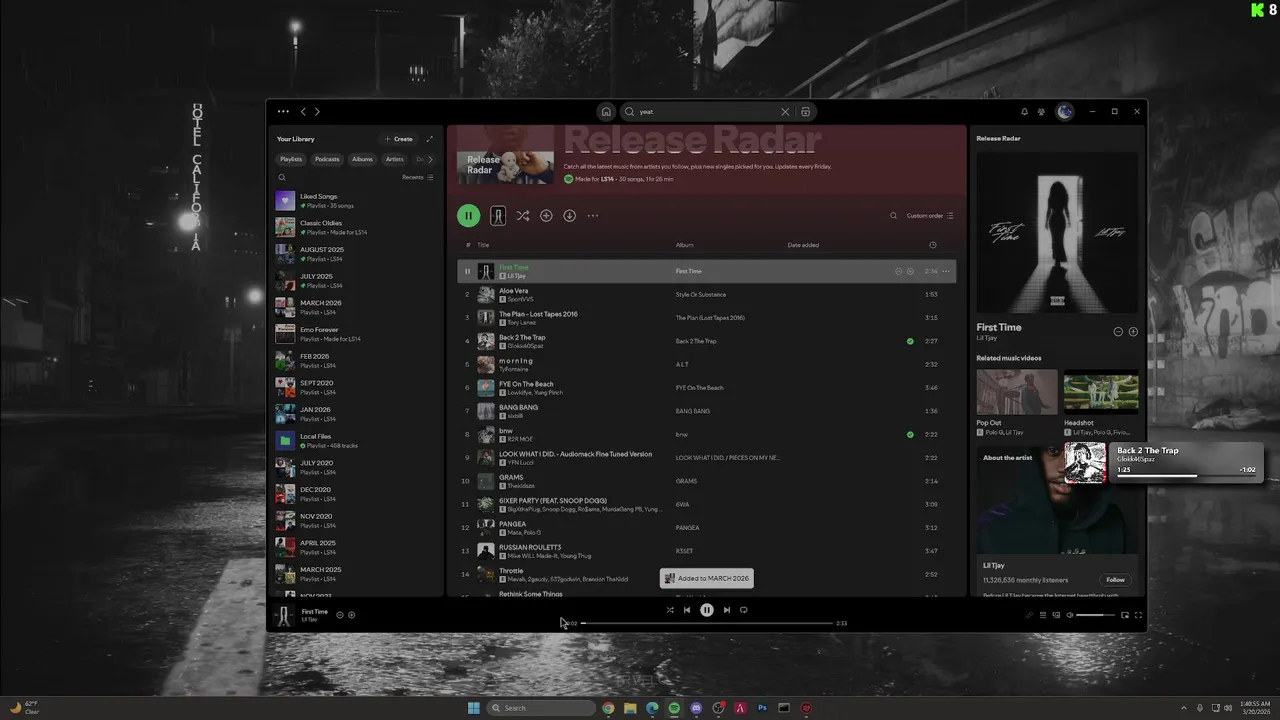Click the minus icon in the Now Playing side panel
This screenshot has height=720, width=1280.
point(1118,331)
